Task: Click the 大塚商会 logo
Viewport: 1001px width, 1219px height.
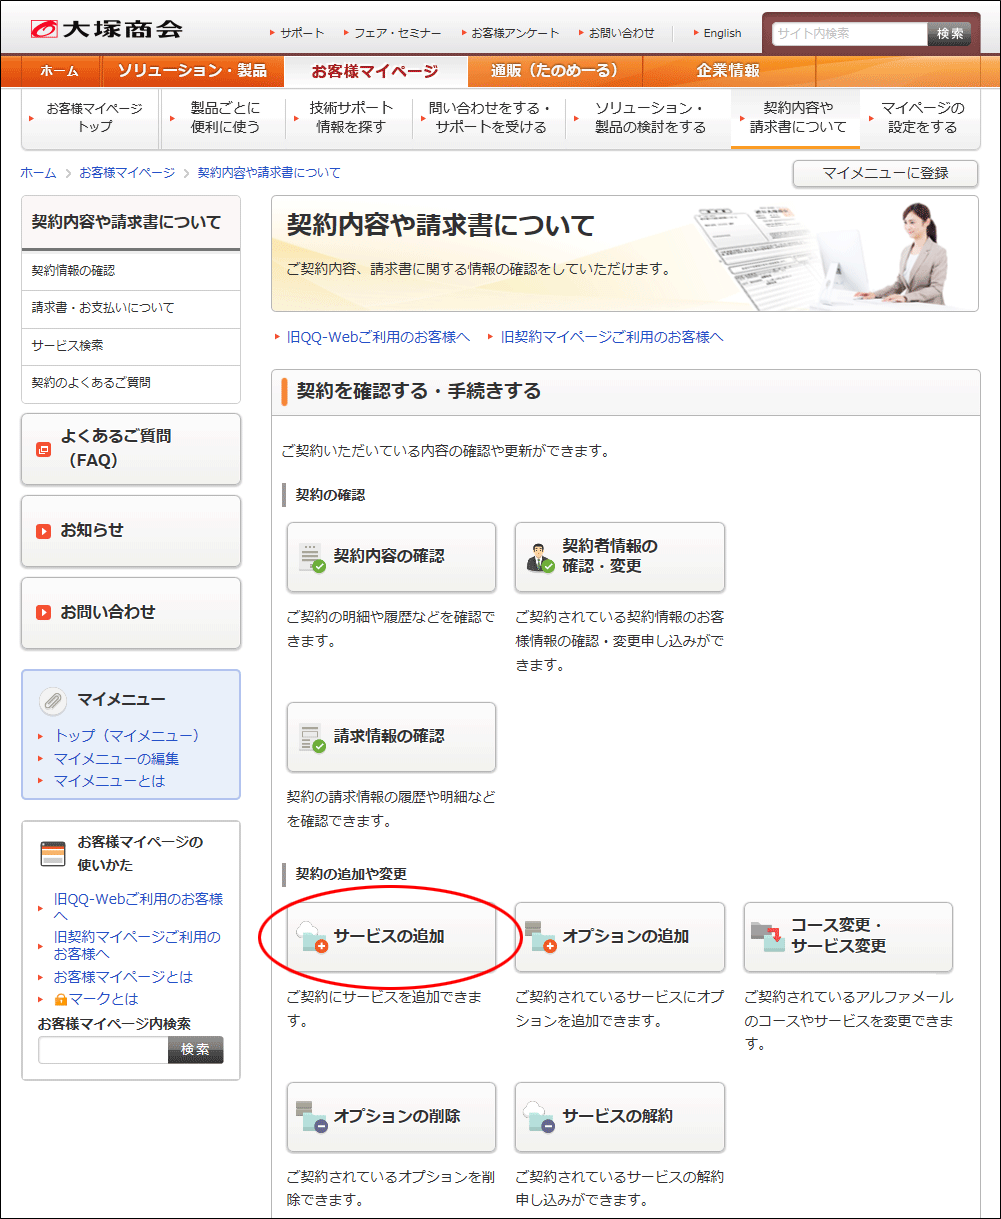Action: [x=106, y=28]
